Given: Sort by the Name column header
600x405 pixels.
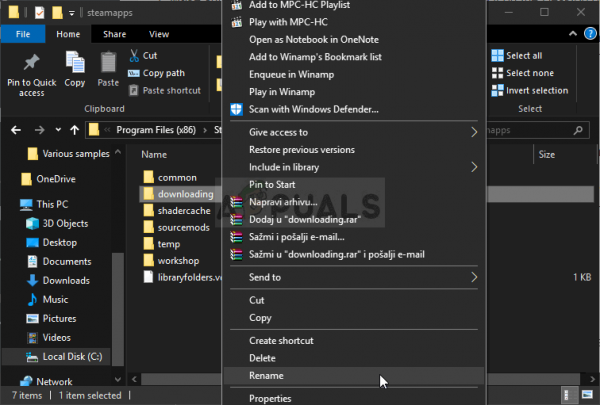Looking at the screenshot, I should tap(154, 155).
